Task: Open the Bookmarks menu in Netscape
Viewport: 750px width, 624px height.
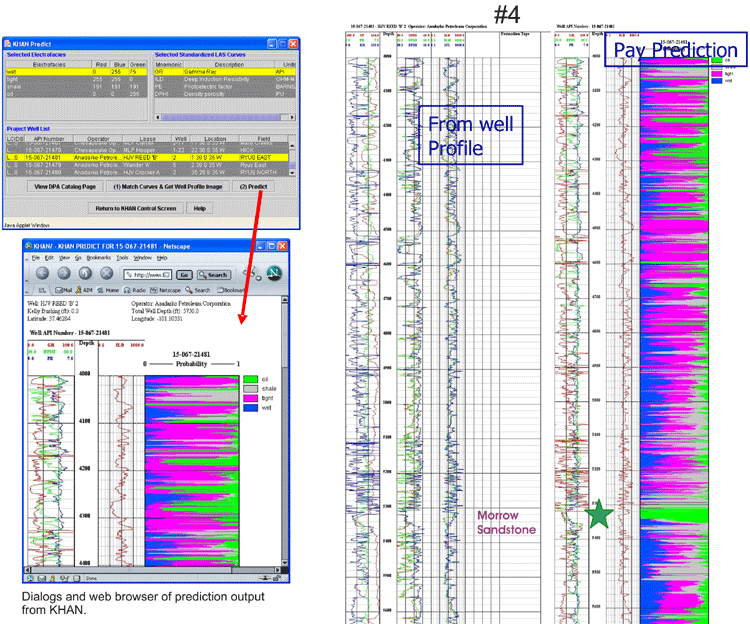Action: 99,258
